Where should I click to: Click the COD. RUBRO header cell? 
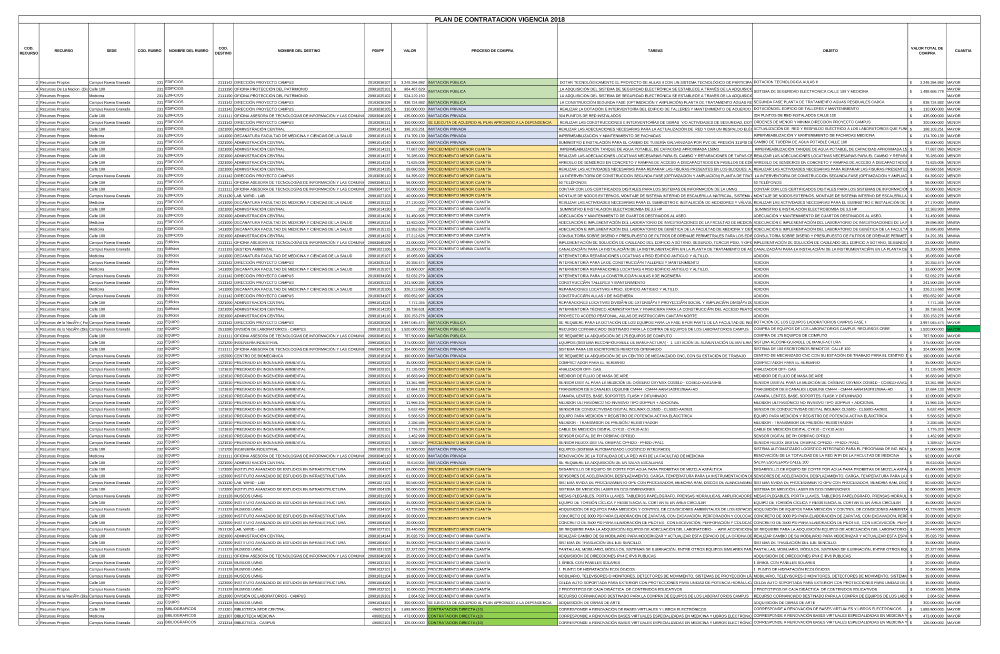point(149,49)
